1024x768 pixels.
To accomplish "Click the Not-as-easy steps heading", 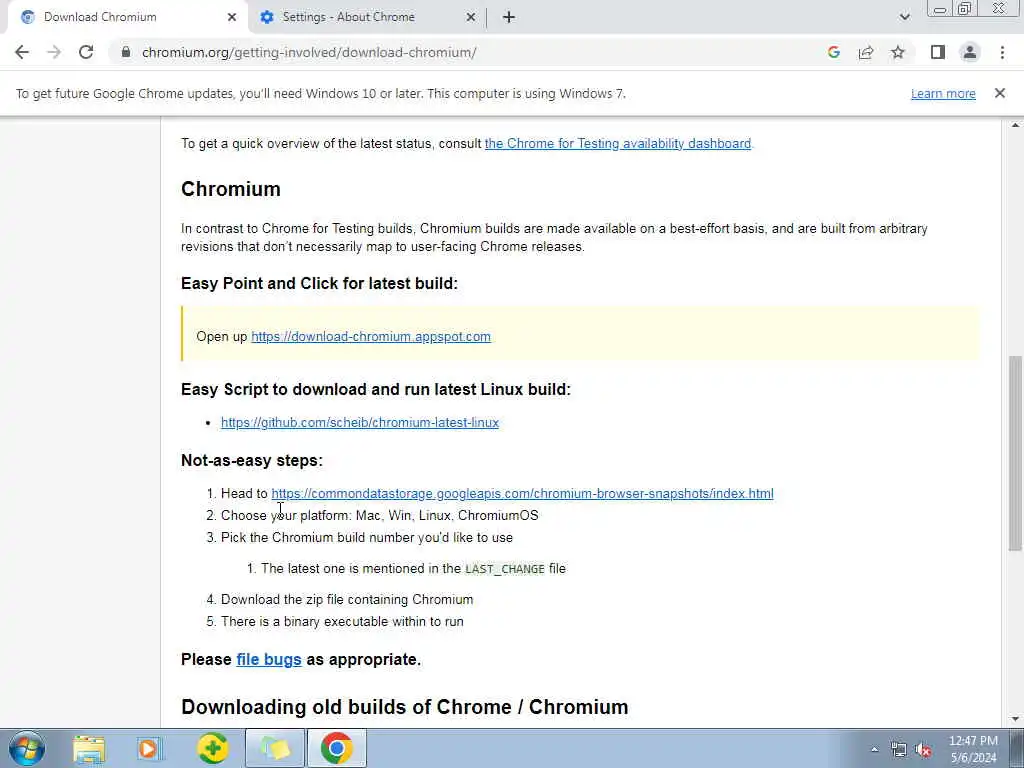I will point(252,460).
